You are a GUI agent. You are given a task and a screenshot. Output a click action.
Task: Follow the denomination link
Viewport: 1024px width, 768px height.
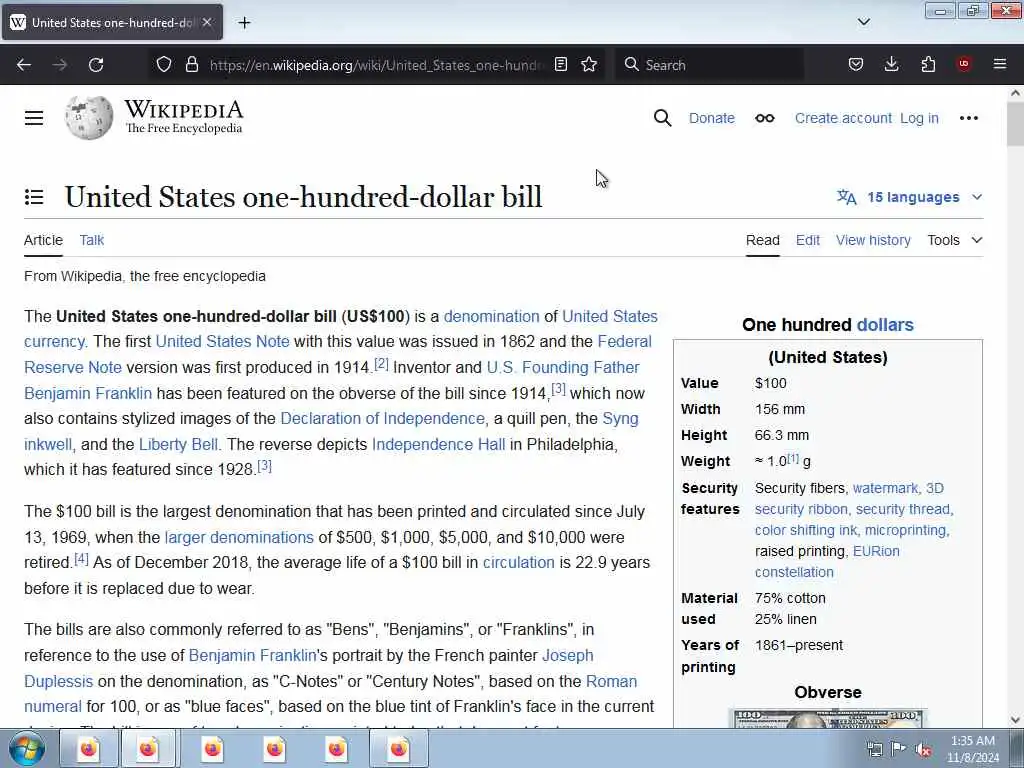click(491, 316)
